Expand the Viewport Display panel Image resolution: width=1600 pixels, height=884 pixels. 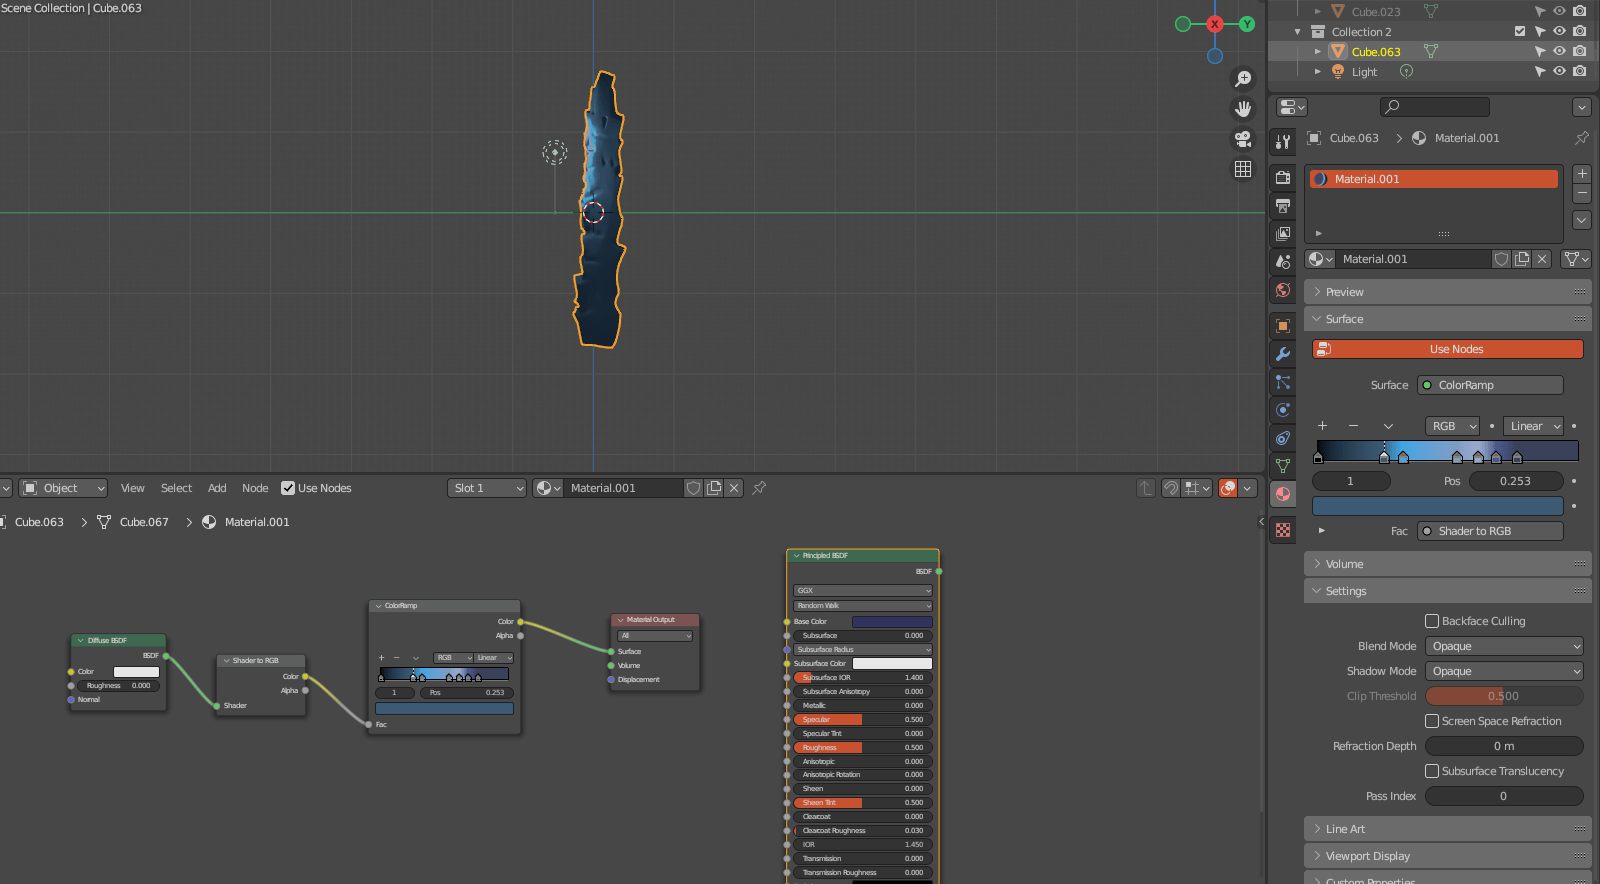pos(1448,856)
